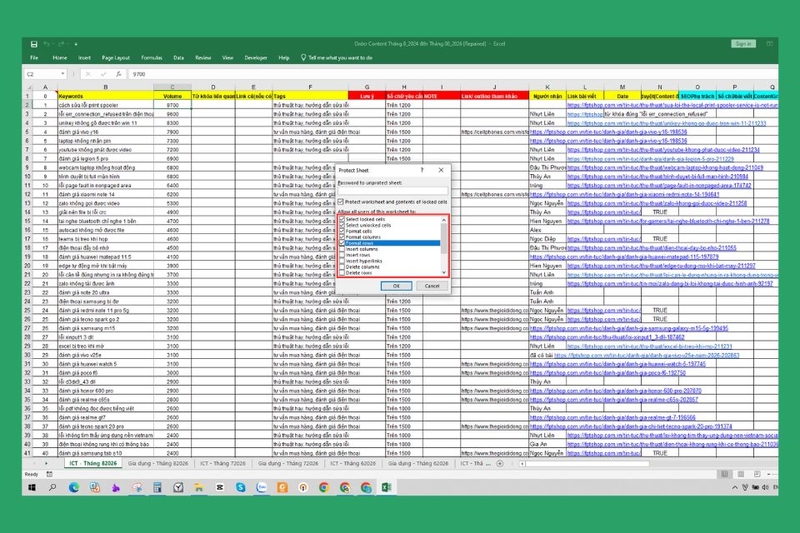Enable the Insert columns permission checkbox

click(342, 249)
